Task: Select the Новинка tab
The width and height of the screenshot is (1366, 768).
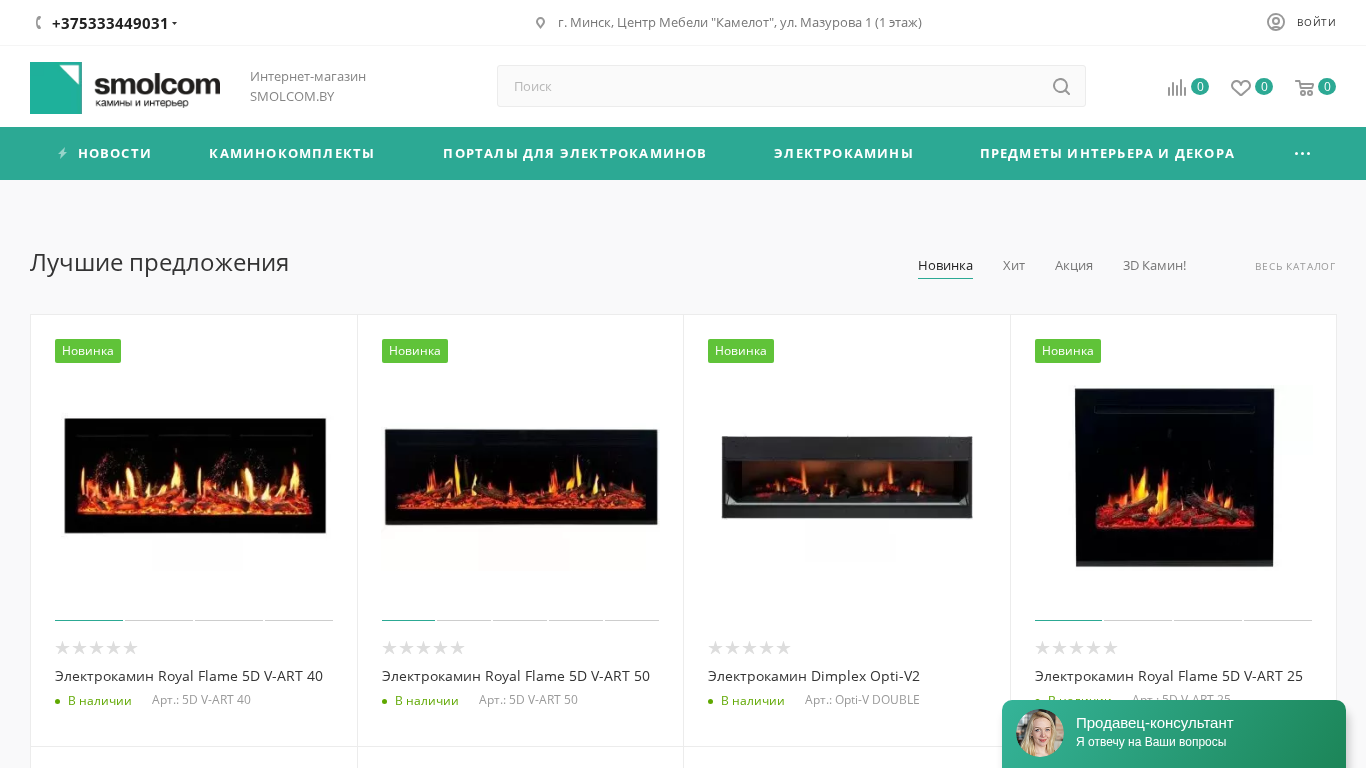Action: (x=945, y=266)
